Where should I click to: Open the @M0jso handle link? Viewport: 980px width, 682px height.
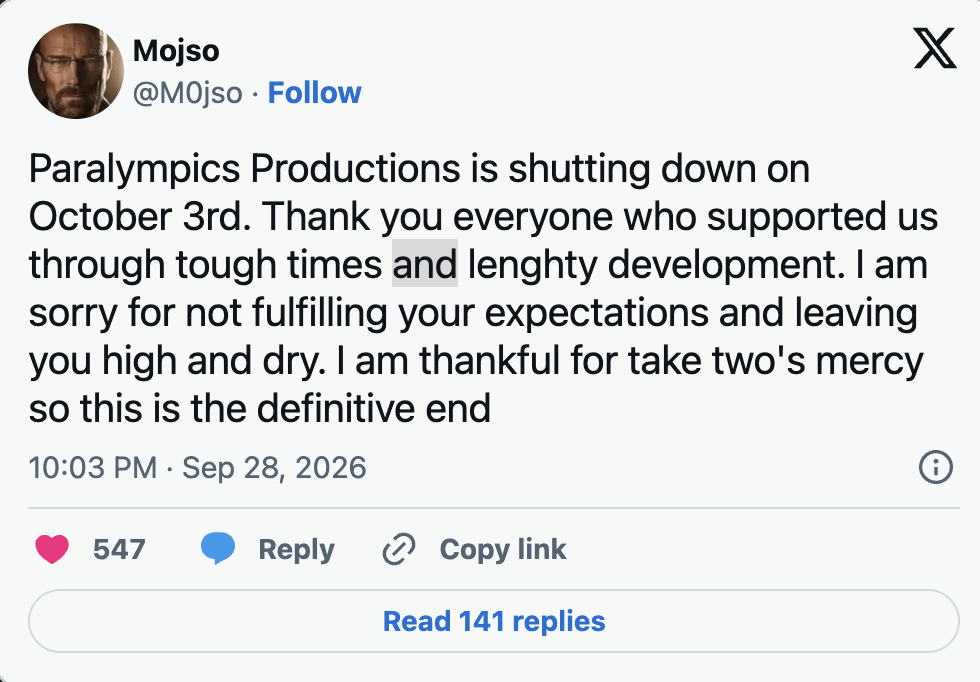coord(188,93)
